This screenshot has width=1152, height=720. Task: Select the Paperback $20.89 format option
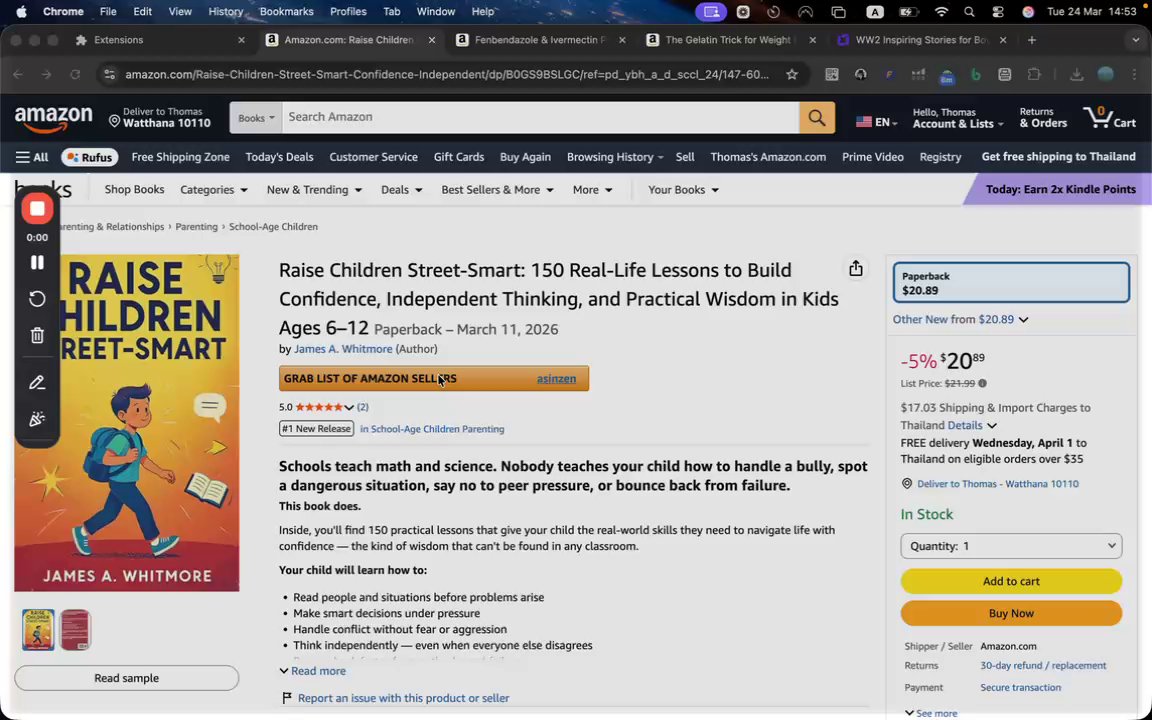tap(1011, 283)
